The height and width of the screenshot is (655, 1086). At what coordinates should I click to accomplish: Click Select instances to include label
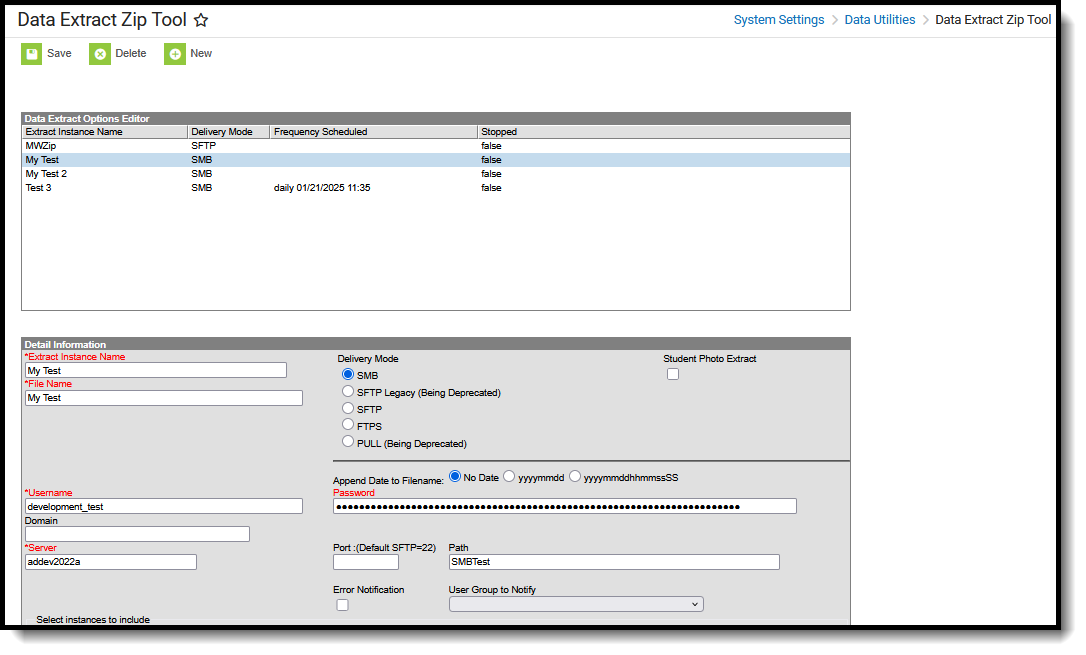pos(93,620)
